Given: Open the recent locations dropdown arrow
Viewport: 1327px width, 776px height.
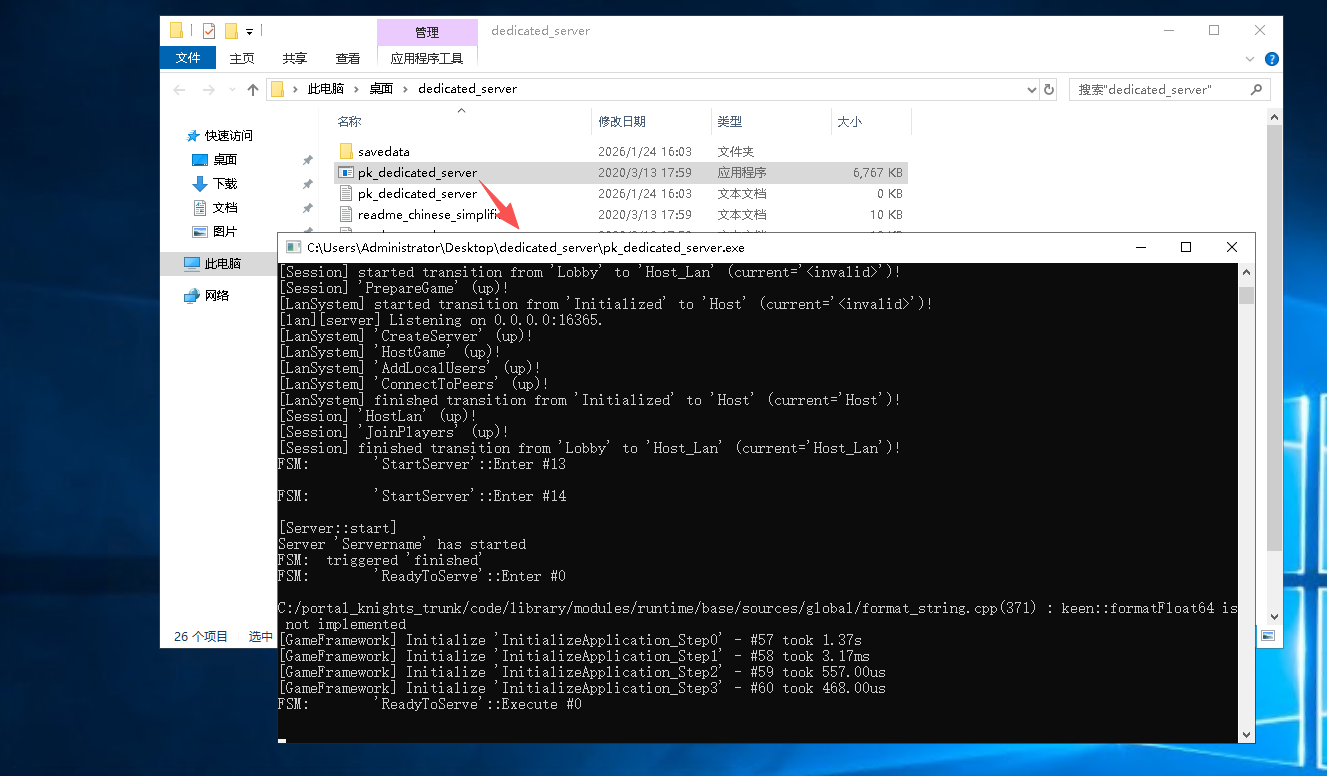Looking at the screenshot, I should [231, 90].
